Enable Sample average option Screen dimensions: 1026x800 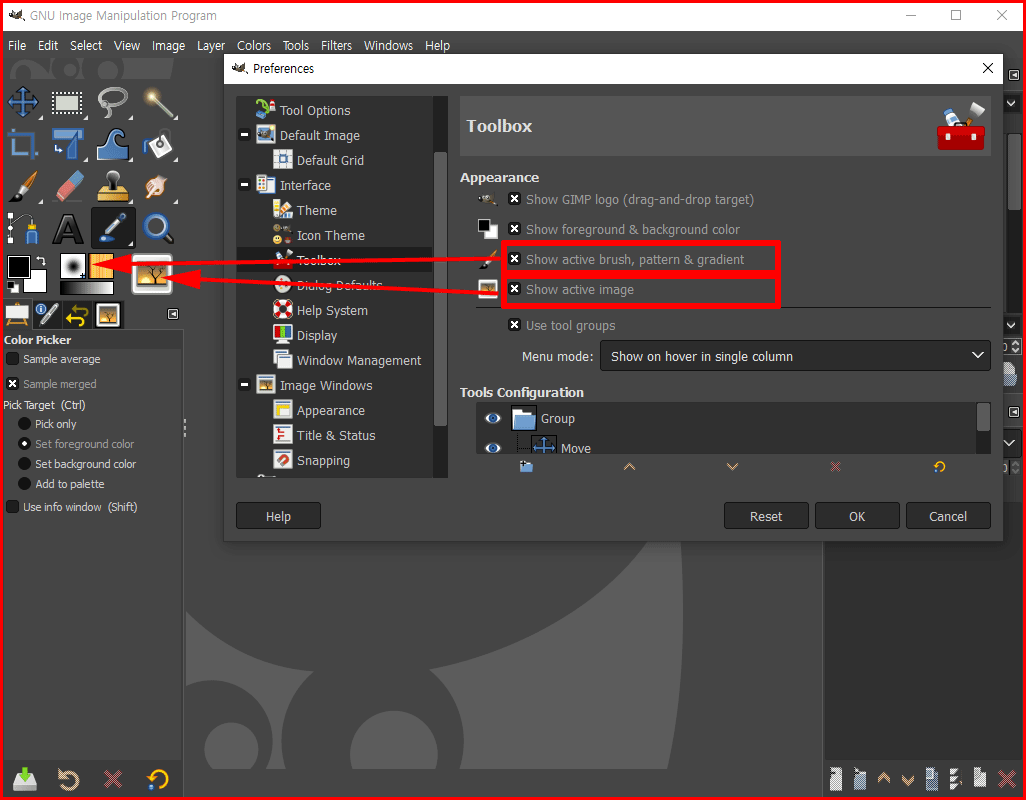(x=12, y=358)
